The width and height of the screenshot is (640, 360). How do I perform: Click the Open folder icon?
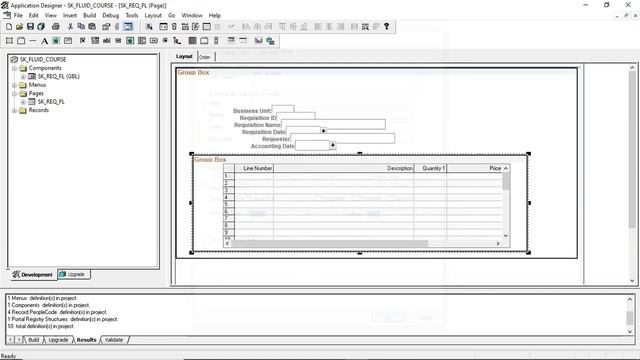click(x=20, y=27)
